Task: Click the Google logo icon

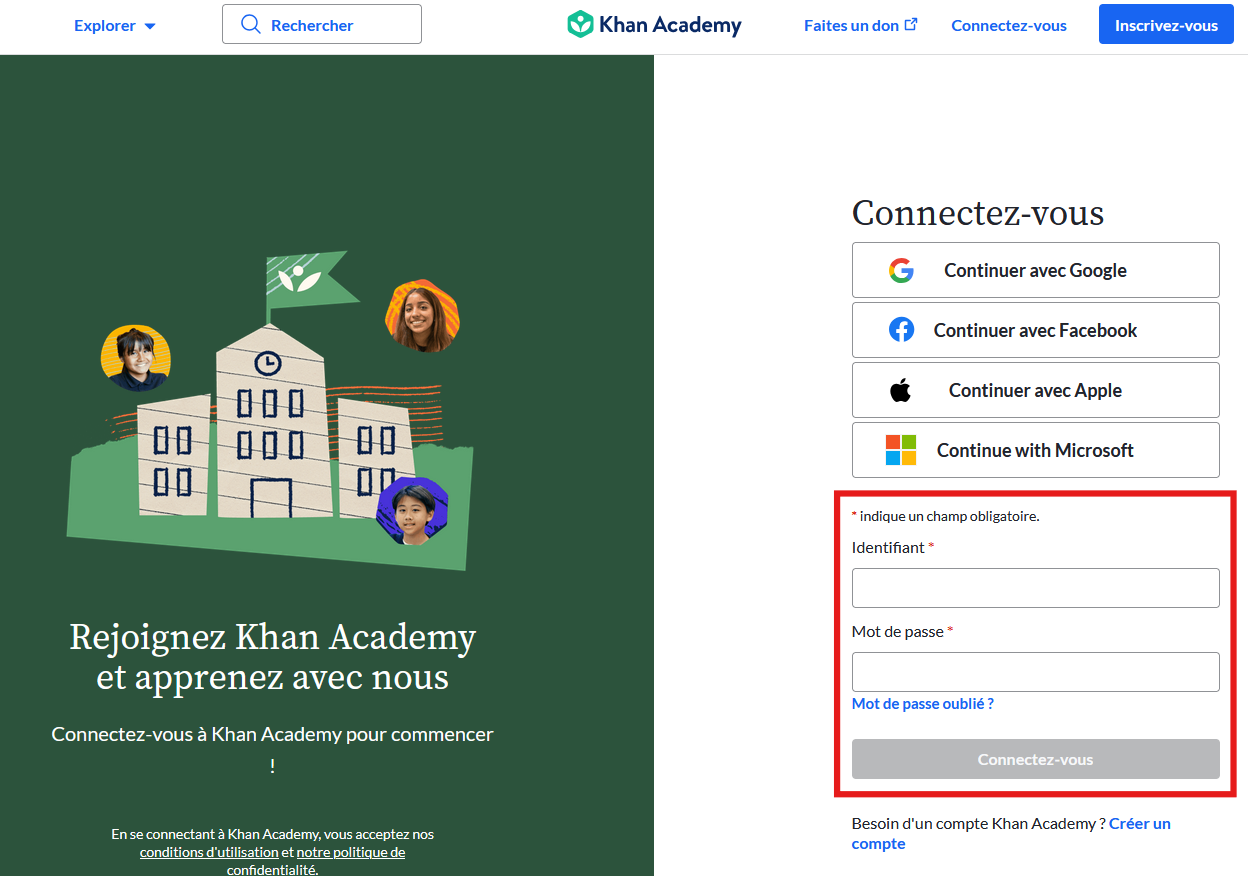Action: (901, 270)
